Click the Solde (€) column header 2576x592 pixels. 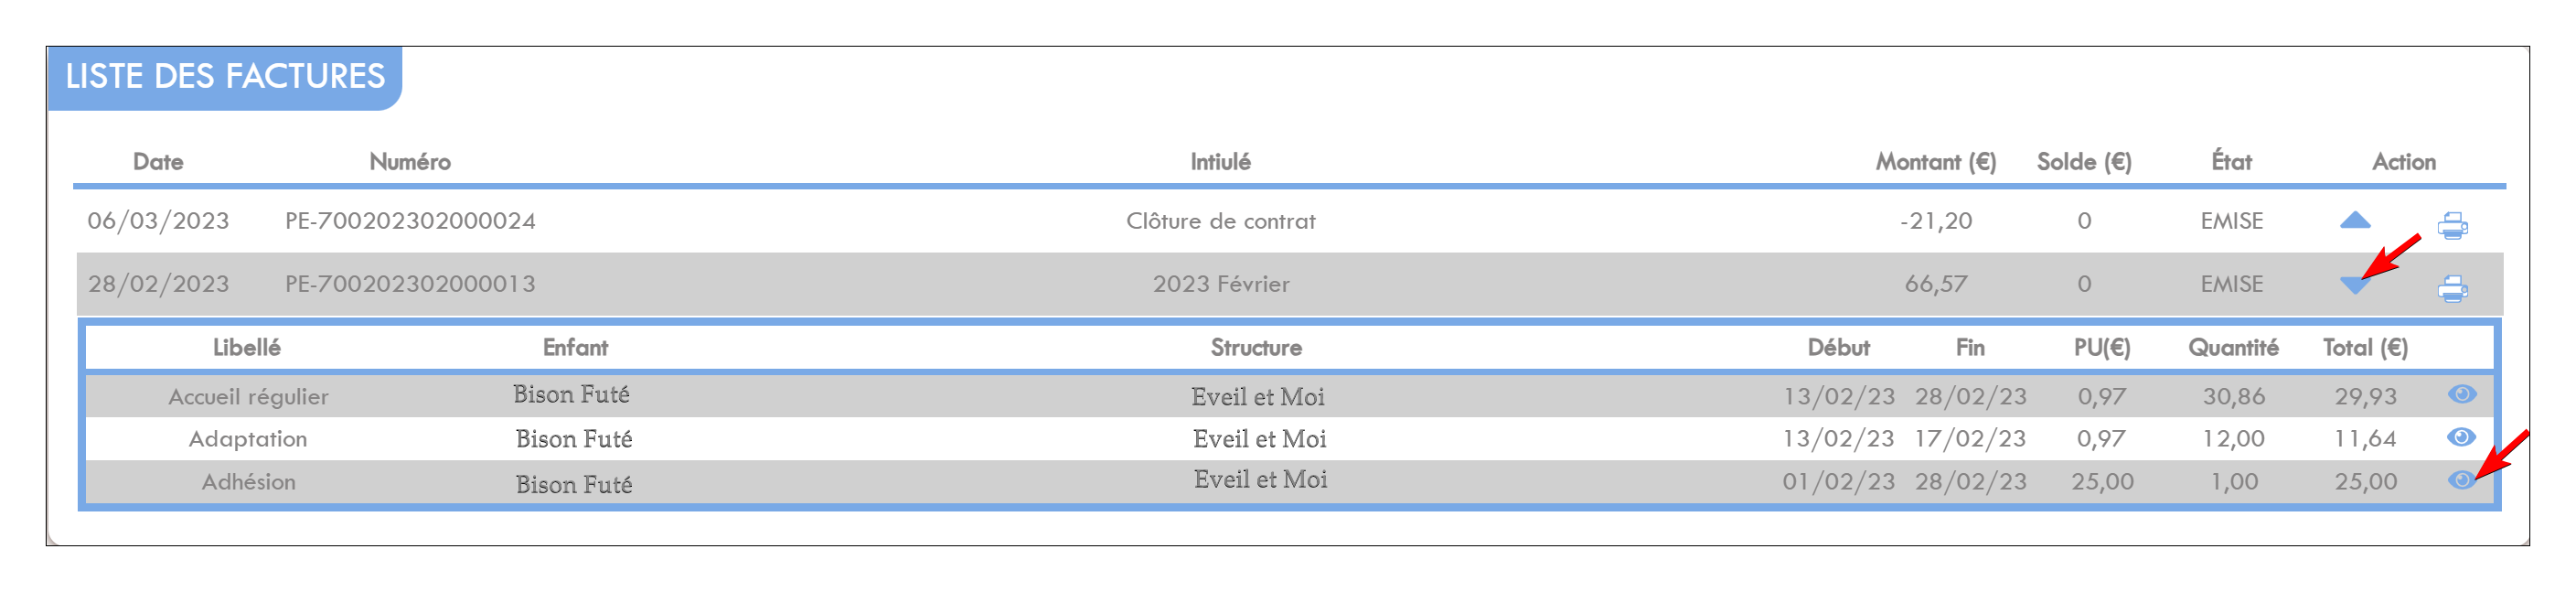click(2084, 162)
